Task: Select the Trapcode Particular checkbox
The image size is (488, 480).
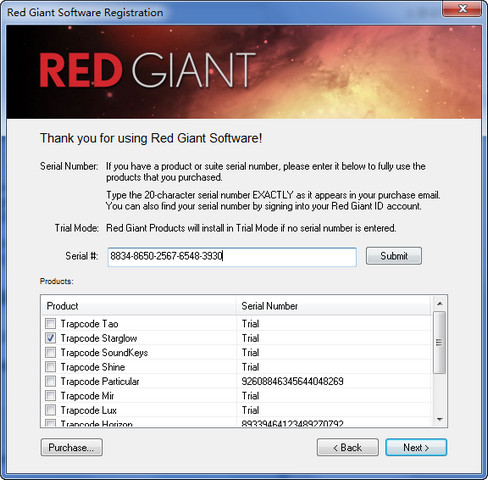Action: [50, 381]
